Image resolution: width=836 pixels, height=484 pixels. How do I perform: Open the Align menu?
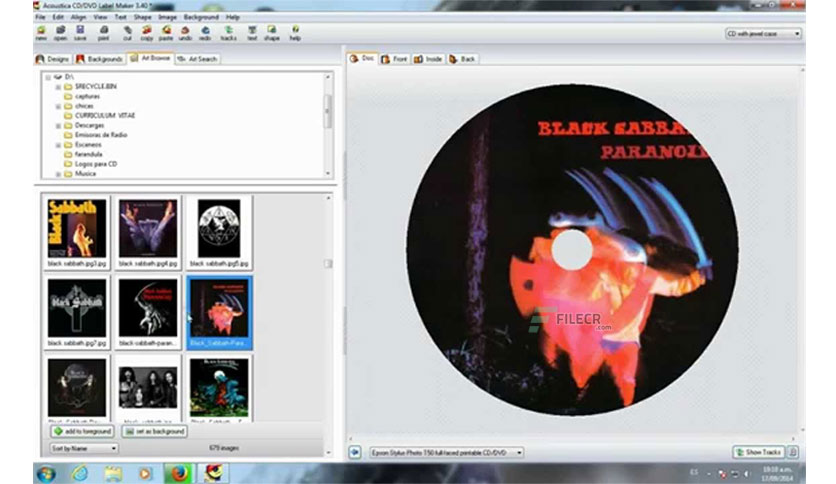point(78,17)
